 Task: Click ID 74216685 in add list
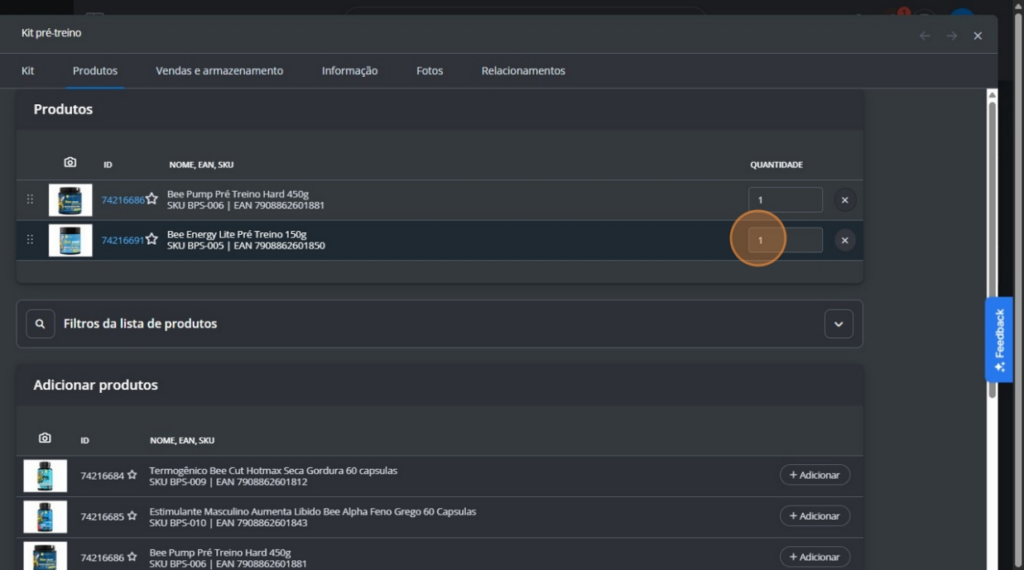tap(102, 516)
